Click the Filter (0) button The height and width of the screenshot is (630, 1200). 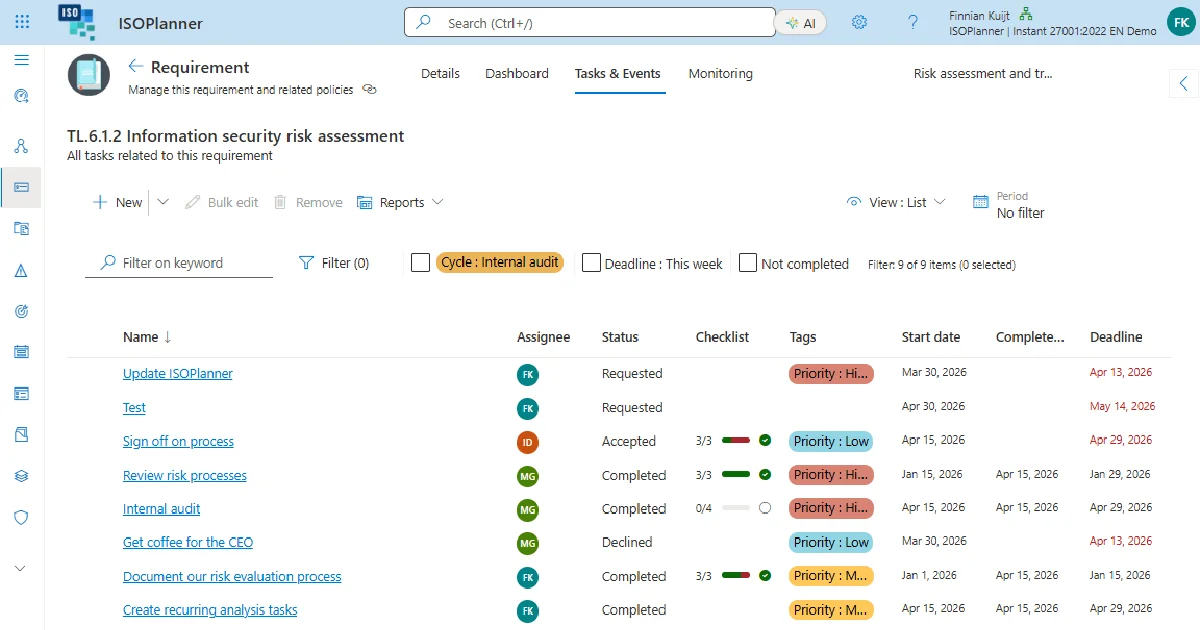(x=334, y=263)
